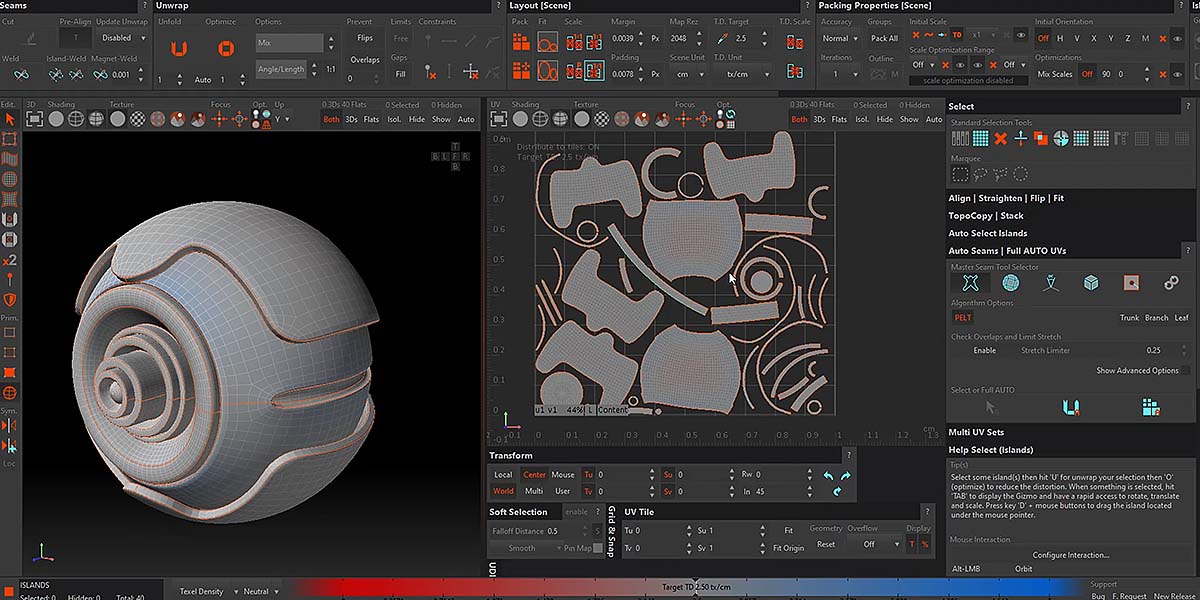The image size is (1200, 600).
Task: Open the Up axis Y dropdown
Action: click(x=284, y=119)
